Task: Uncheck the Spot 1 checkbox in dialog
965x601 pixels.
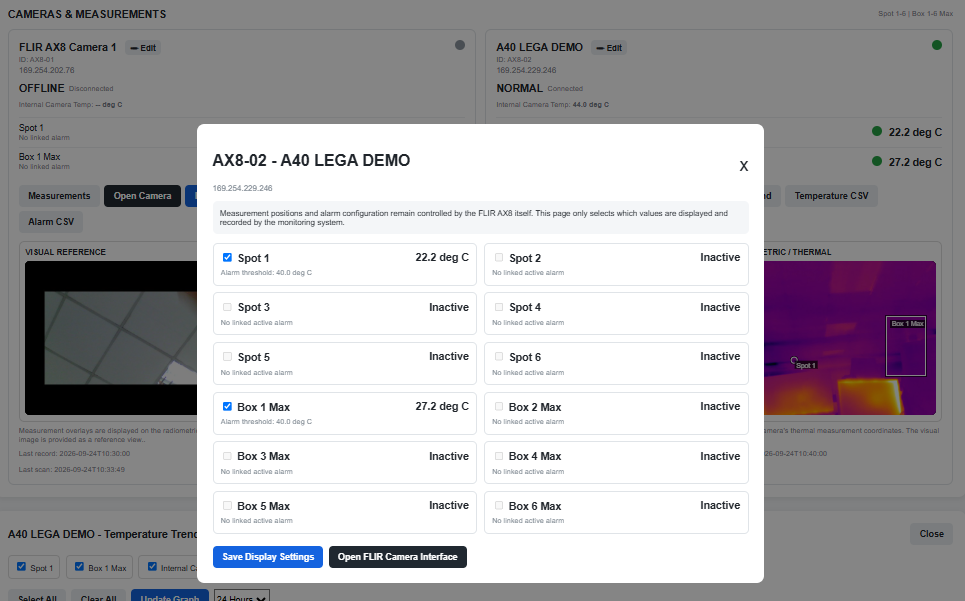Action: [227, 258]
